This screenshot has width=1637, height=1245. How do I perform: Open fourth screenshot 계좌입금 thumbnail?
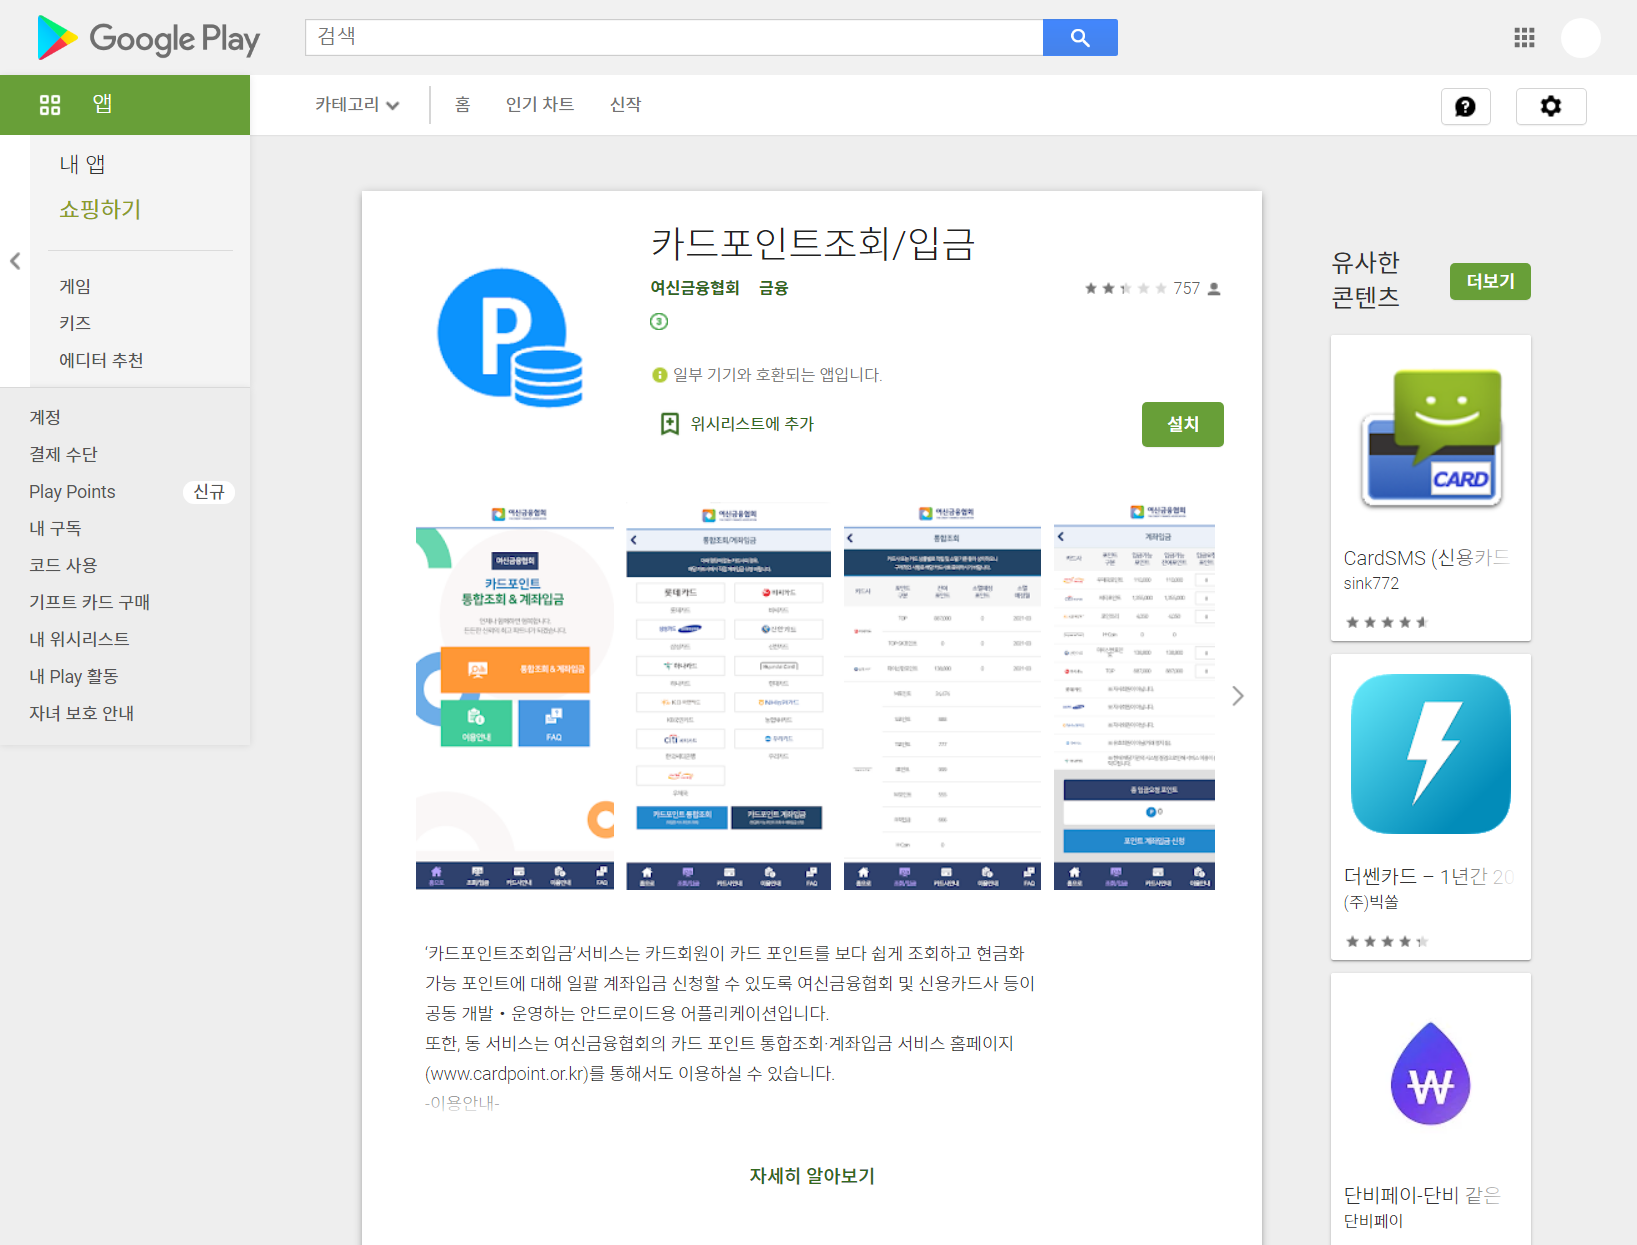coord(1134,696)
